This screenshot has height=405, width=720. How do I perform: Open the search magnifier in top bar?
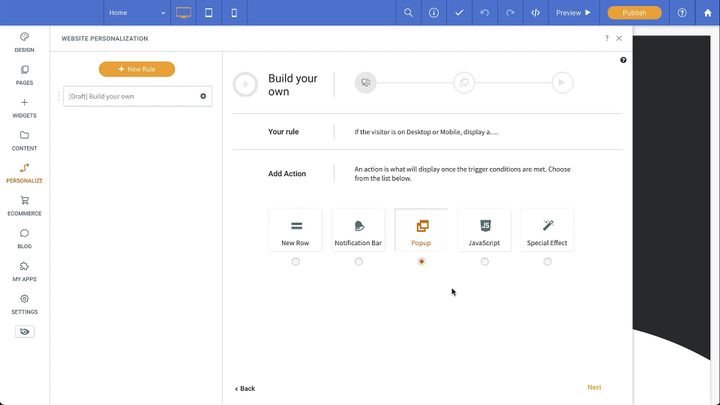pos(408,13)
